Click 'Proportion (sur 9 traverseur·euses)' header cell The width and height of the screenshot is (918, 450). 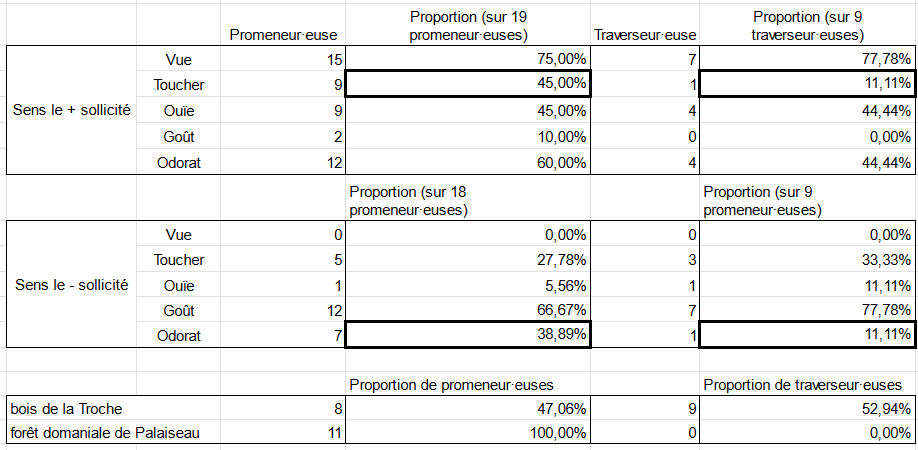pos(808,25)
